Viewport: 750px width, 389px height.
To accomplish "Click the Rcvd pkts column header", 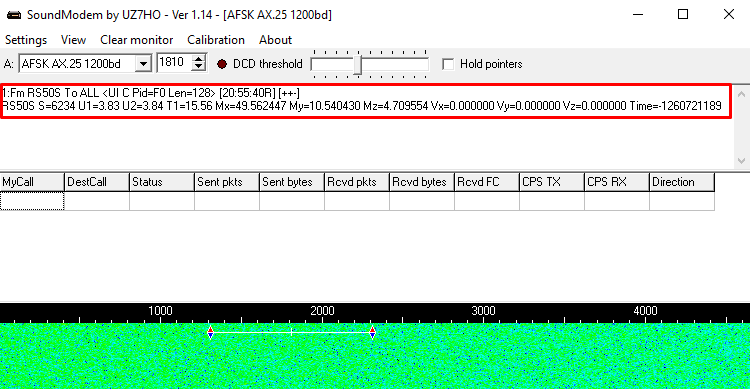I will click(357, 182).
